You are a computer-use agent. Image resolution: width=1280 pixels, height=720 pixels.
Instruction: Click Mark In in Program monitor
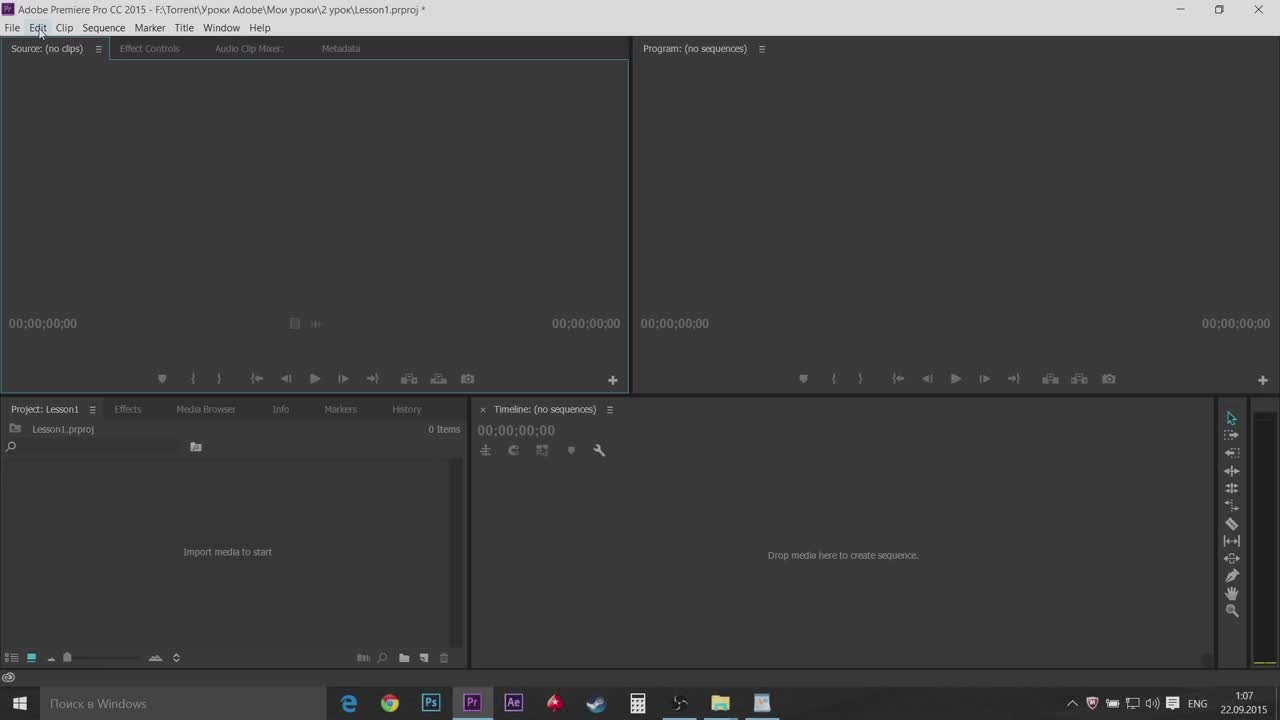point(833,379)
